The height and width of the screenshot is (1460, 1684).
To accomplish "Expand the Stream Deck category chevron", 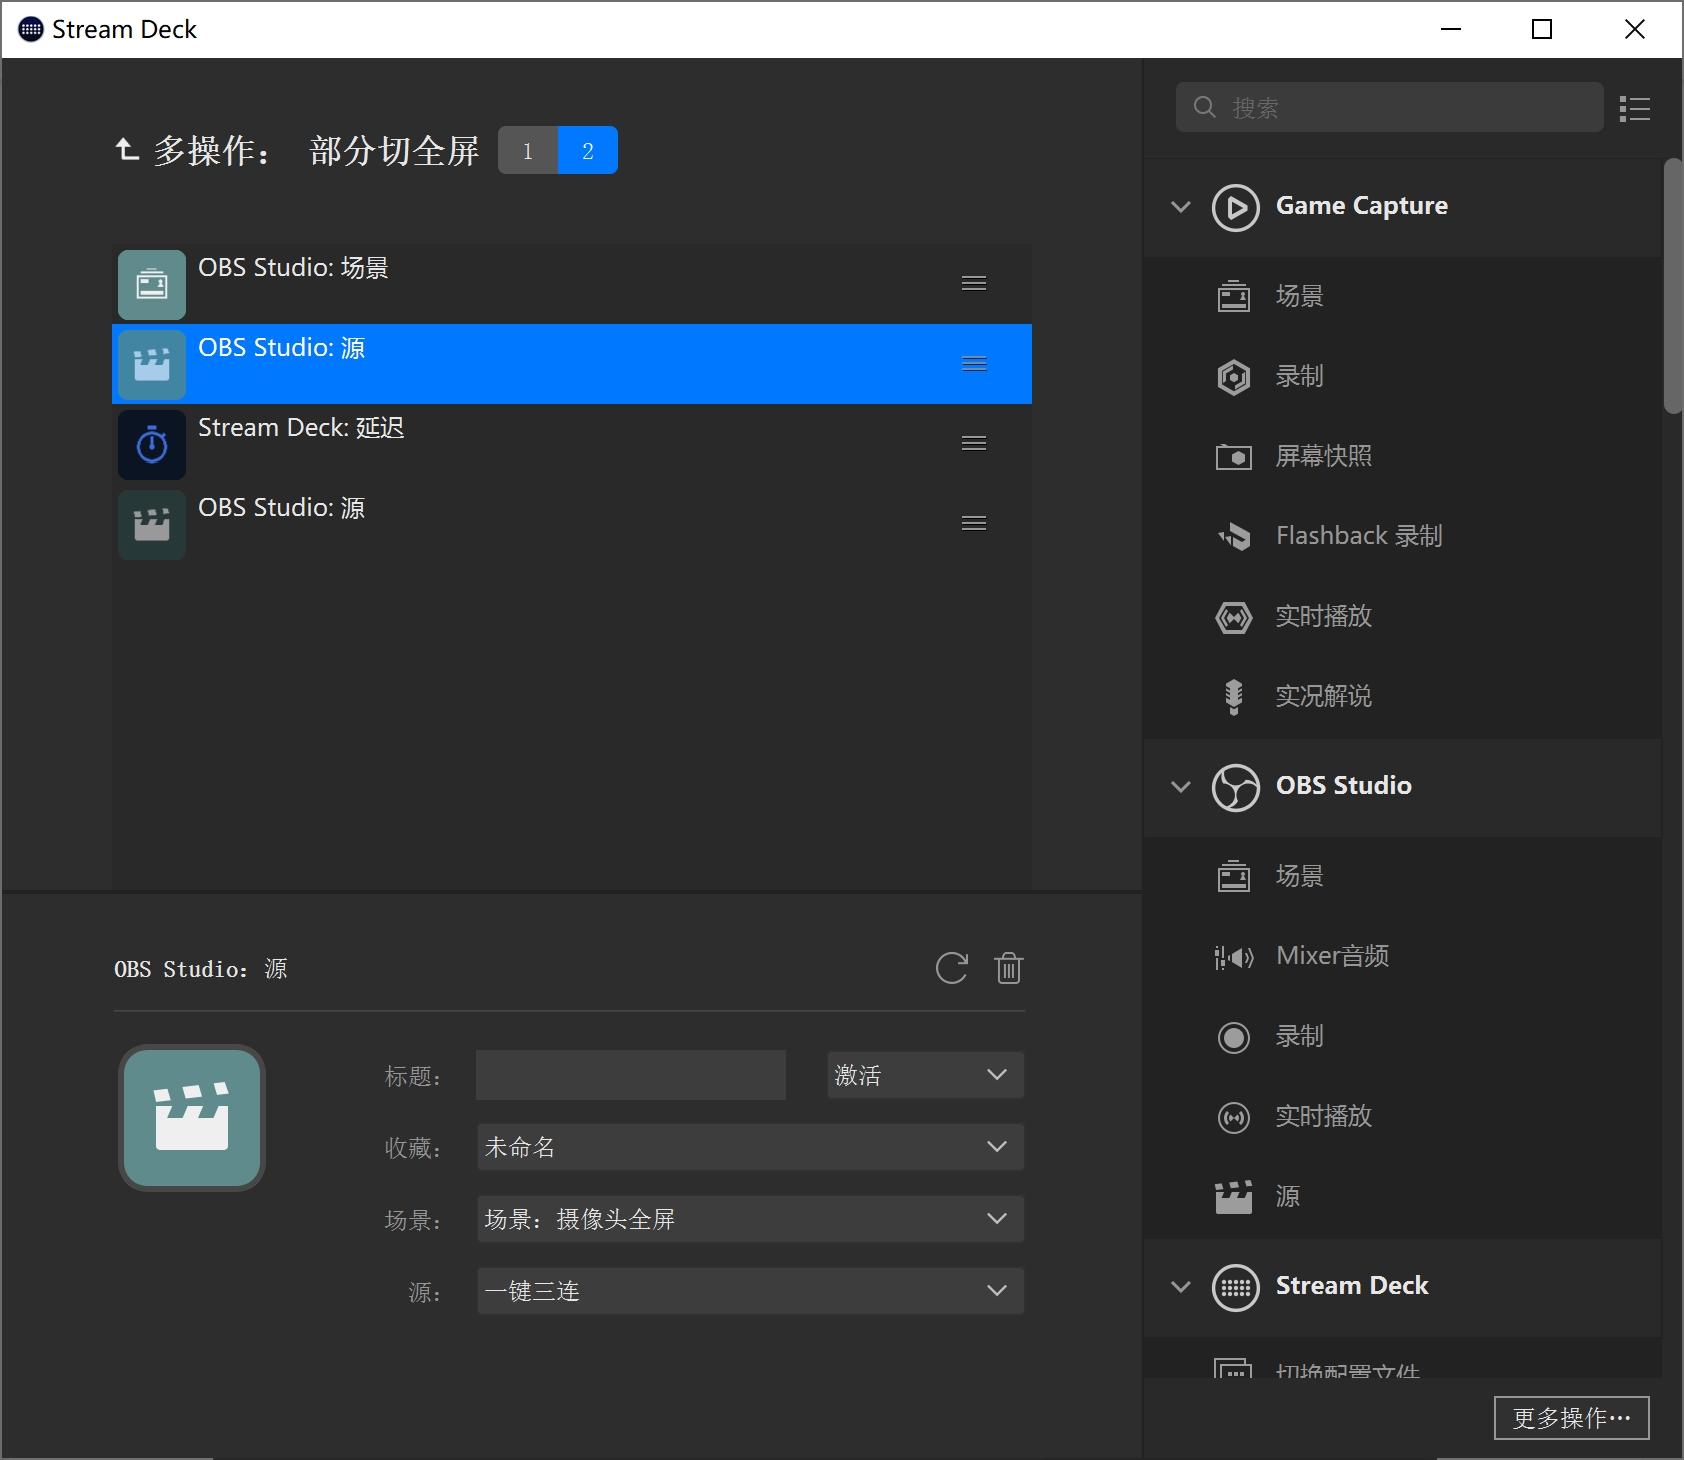I will point(1180,1288).
